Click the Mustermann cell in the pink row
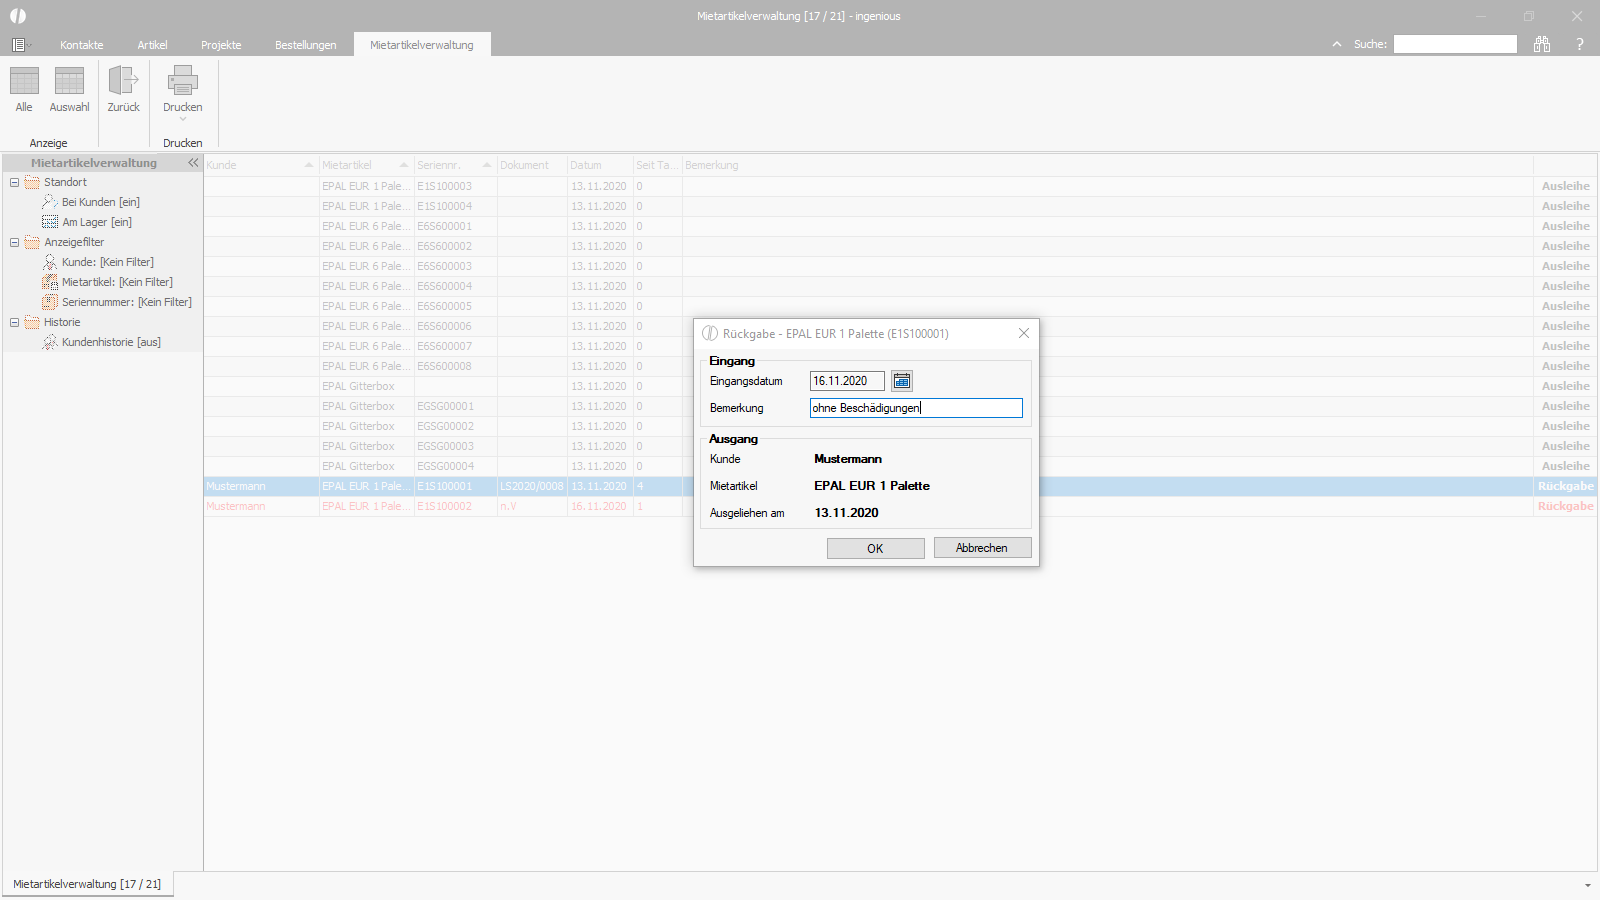1600x900 pixels. click(x=261, y=506)
